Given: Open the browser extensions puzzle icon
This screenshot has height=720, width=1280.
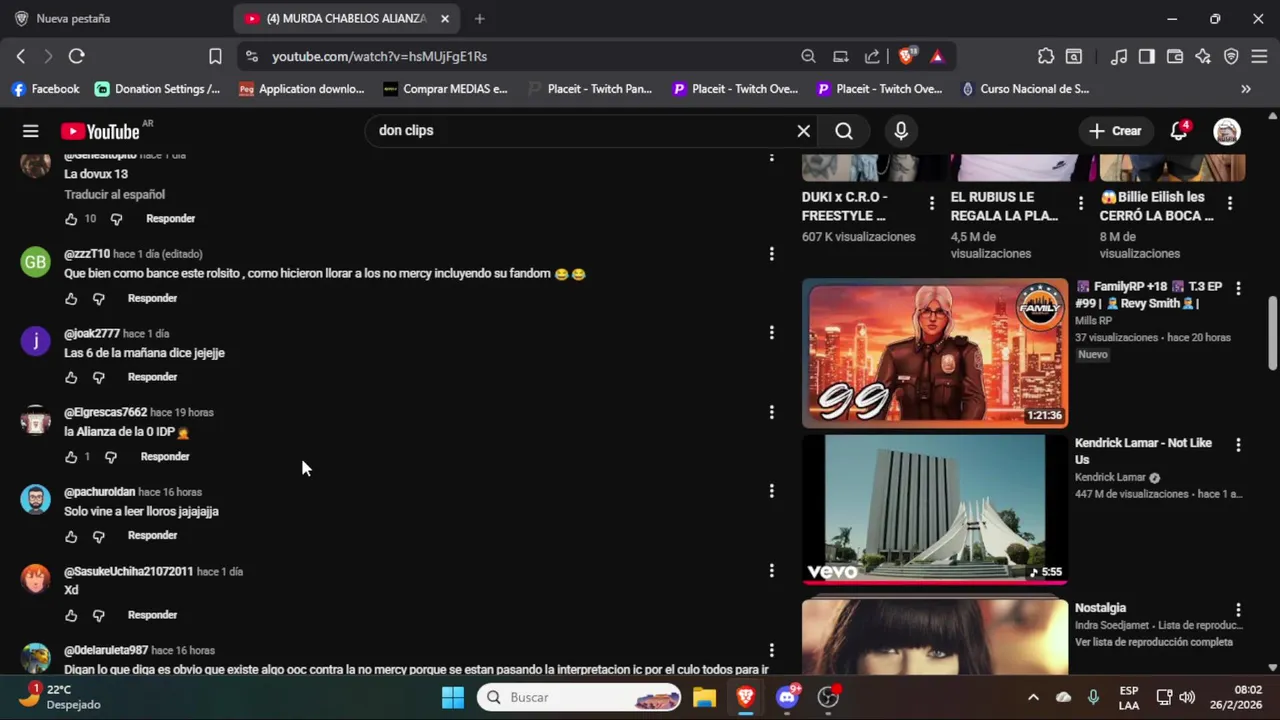Looking at the screenshot, I should 1046,56.
